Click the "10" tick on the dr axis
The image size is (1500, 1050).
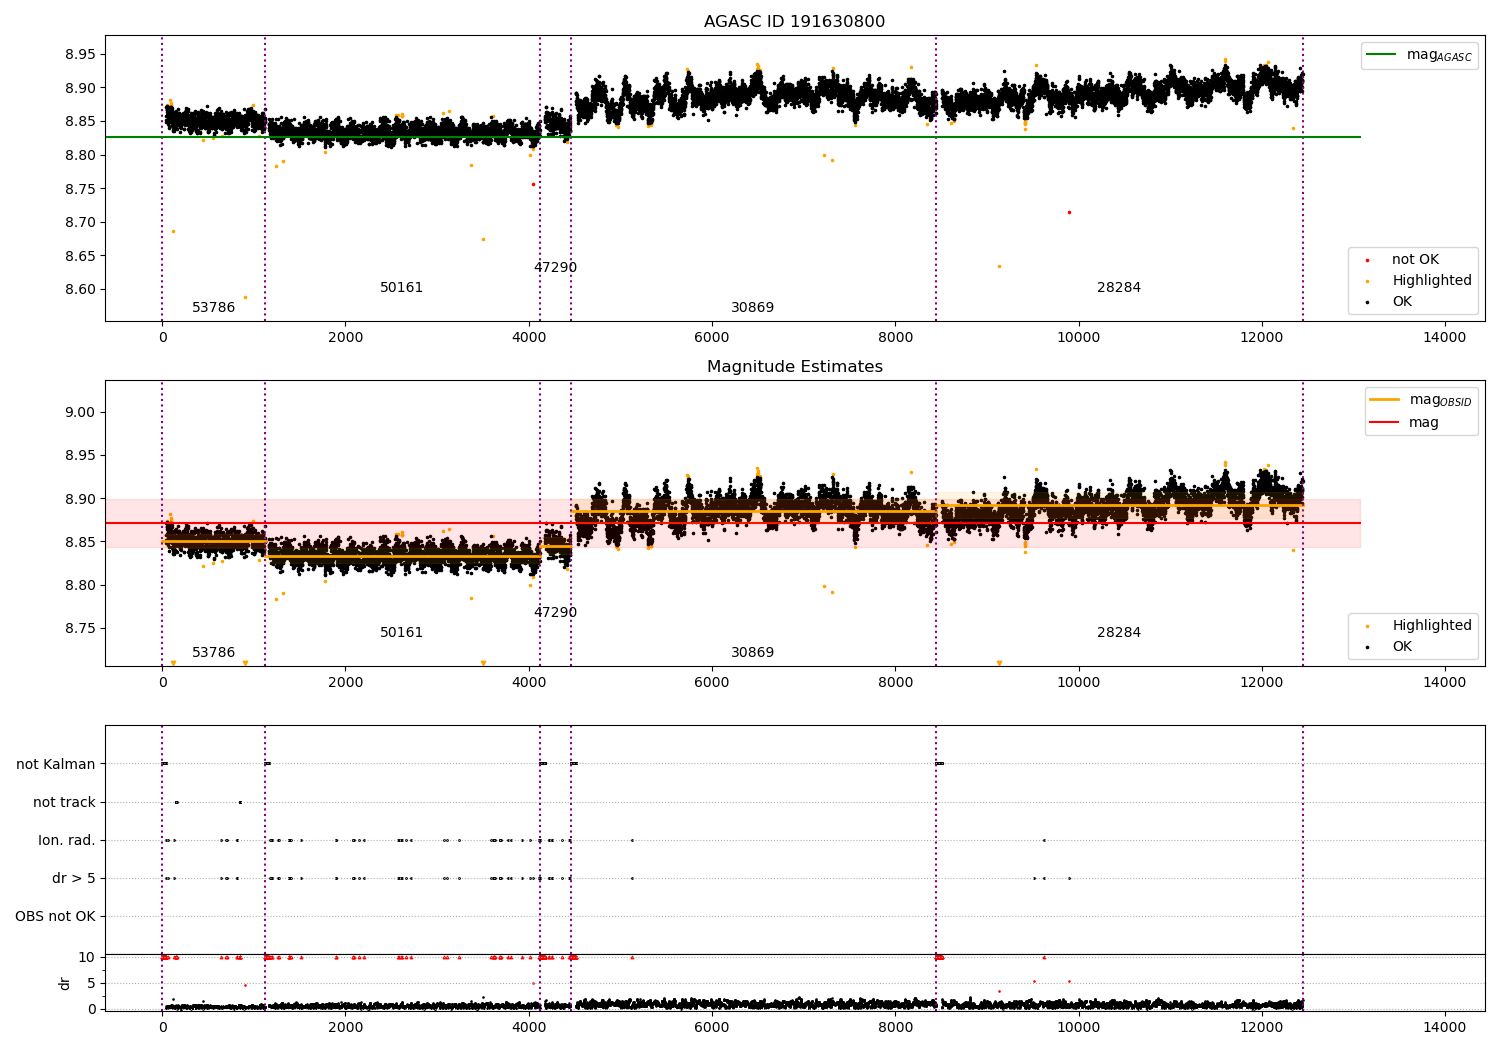86,957
